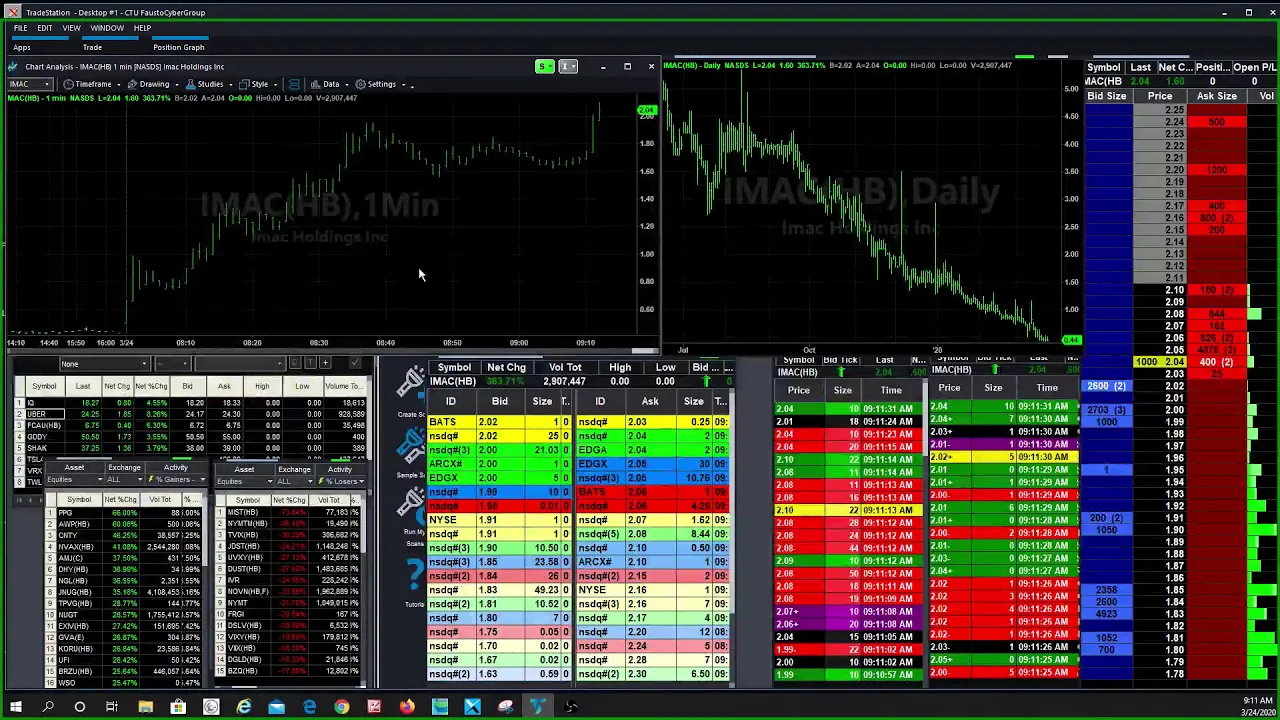
Task: Click the Style icon in chart toolbar
Action: point(243,84)
